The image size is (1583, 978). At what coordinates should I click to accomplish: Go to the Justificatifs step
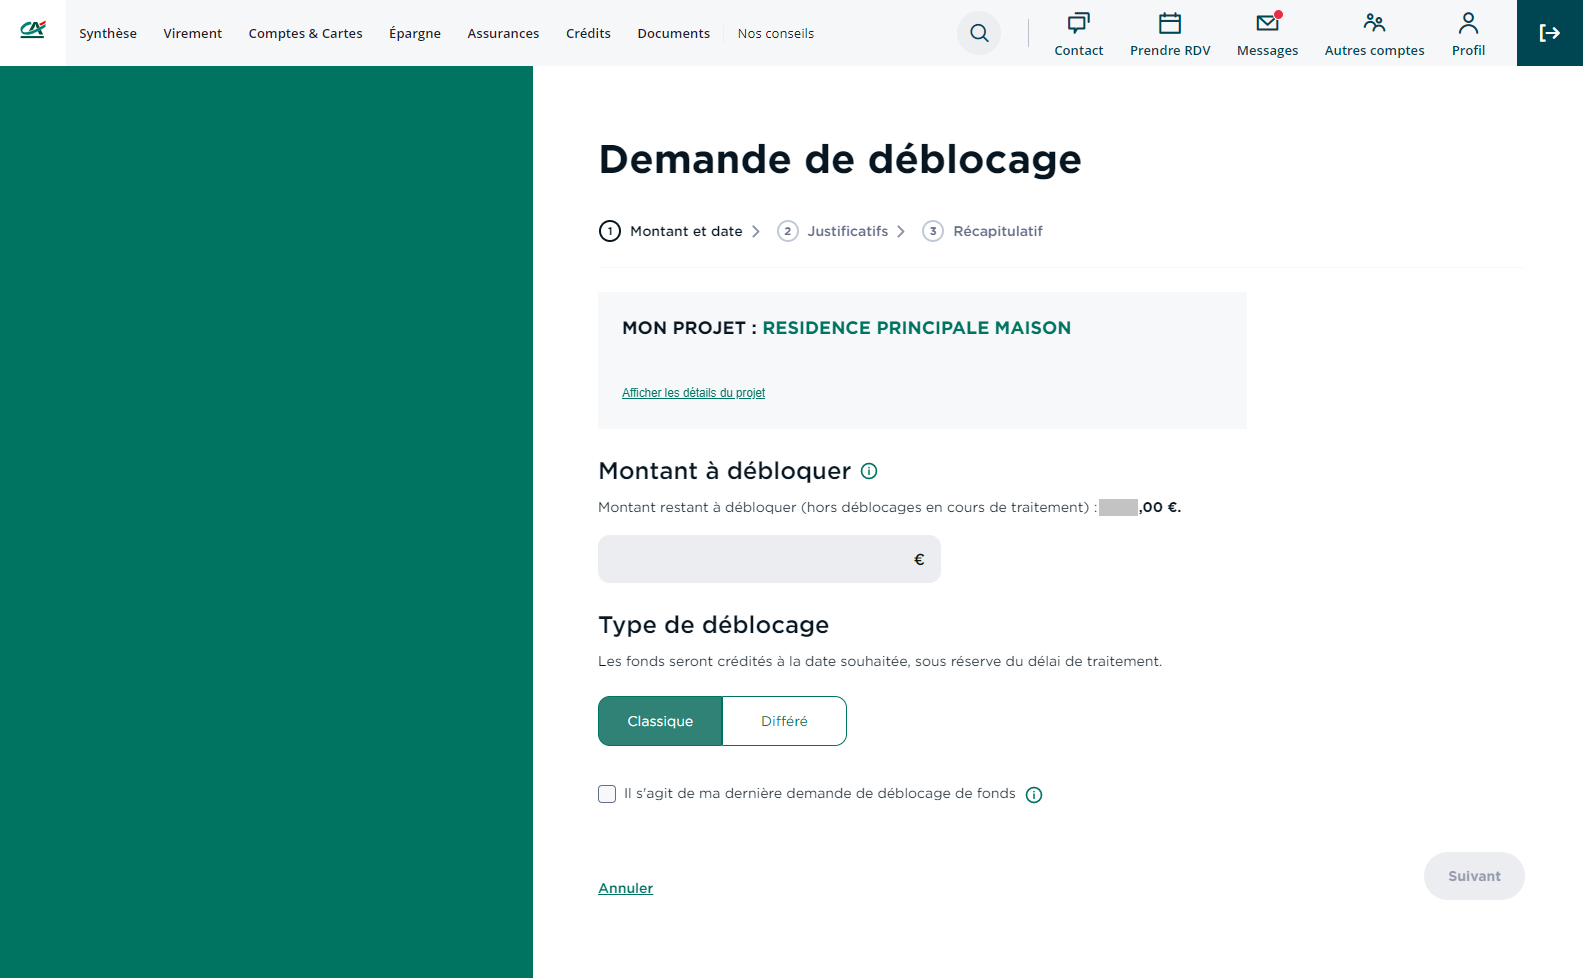847,231
